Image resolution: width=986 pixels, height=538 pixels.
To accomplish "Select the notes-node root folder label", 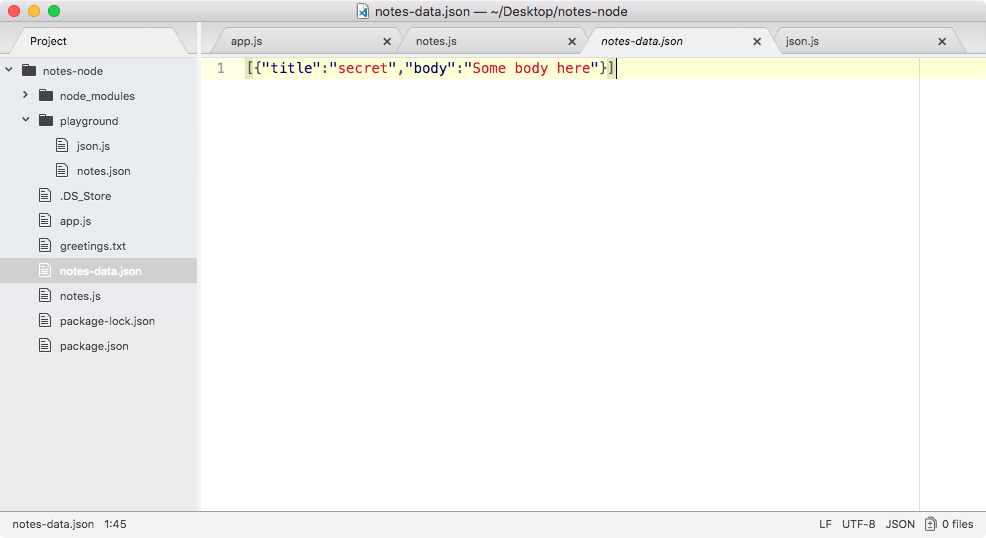I will (x=72, y=71).
